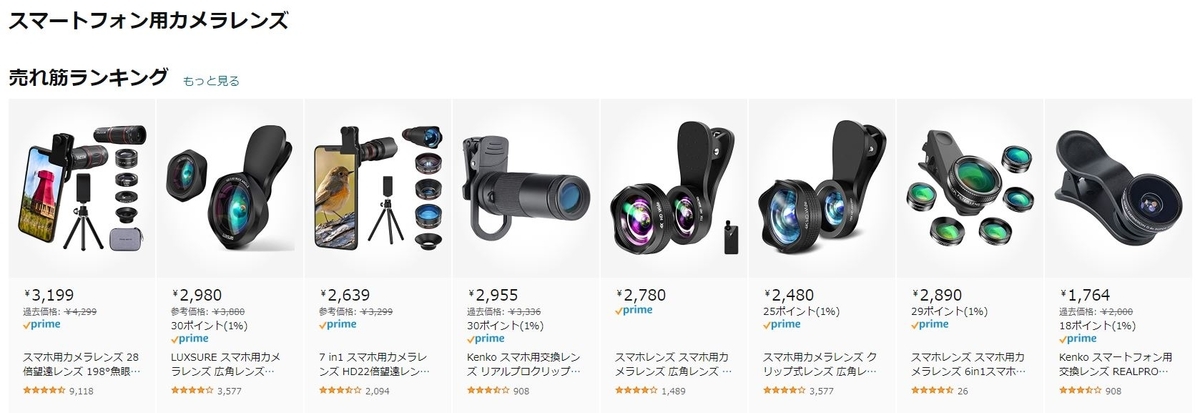
Task: Click the LUXSURE スマホ用カメラレンズ title link
Action: pyautogui.click(x=227, y=363)
